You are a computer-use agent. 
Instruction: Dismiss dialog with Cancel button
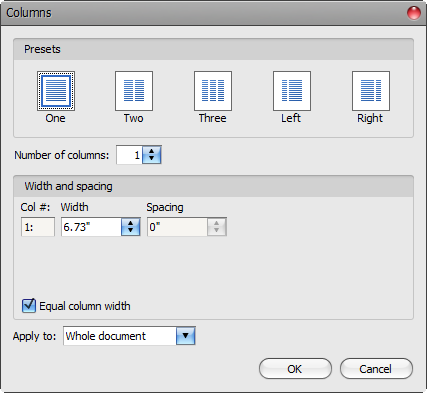(x=376, y=369)
